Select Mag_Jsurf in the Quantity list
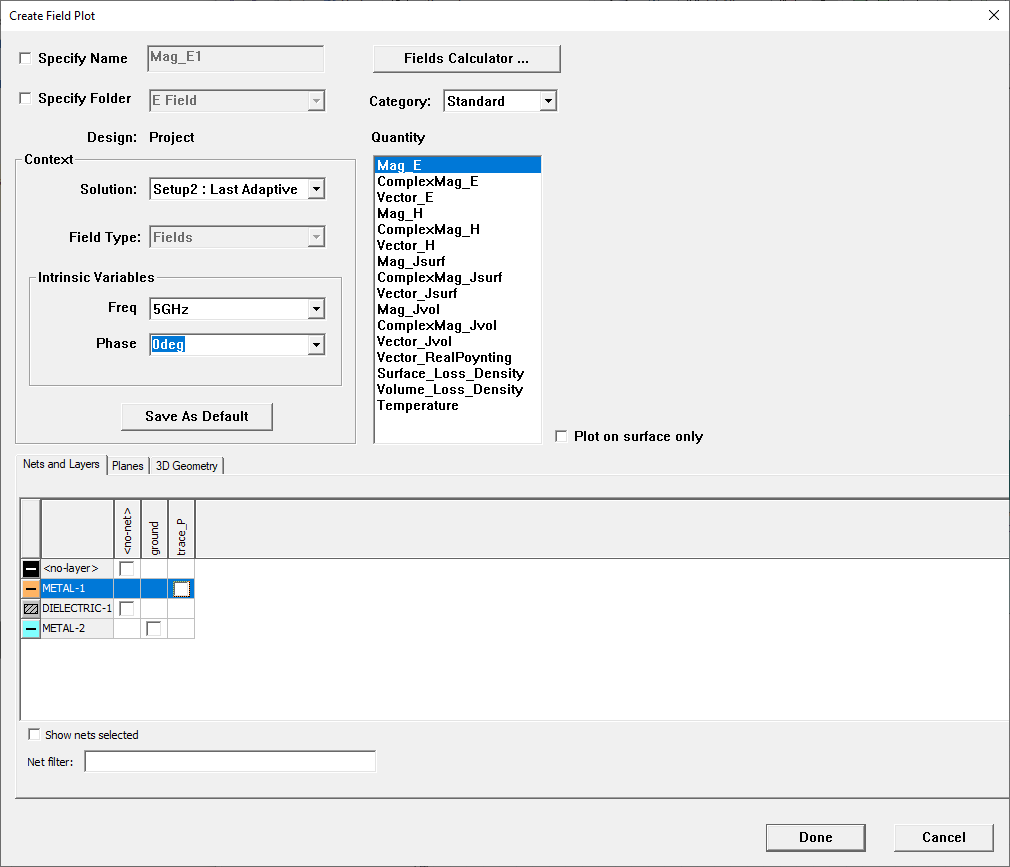The image size is (1010, 867). (x=410, y=261)
